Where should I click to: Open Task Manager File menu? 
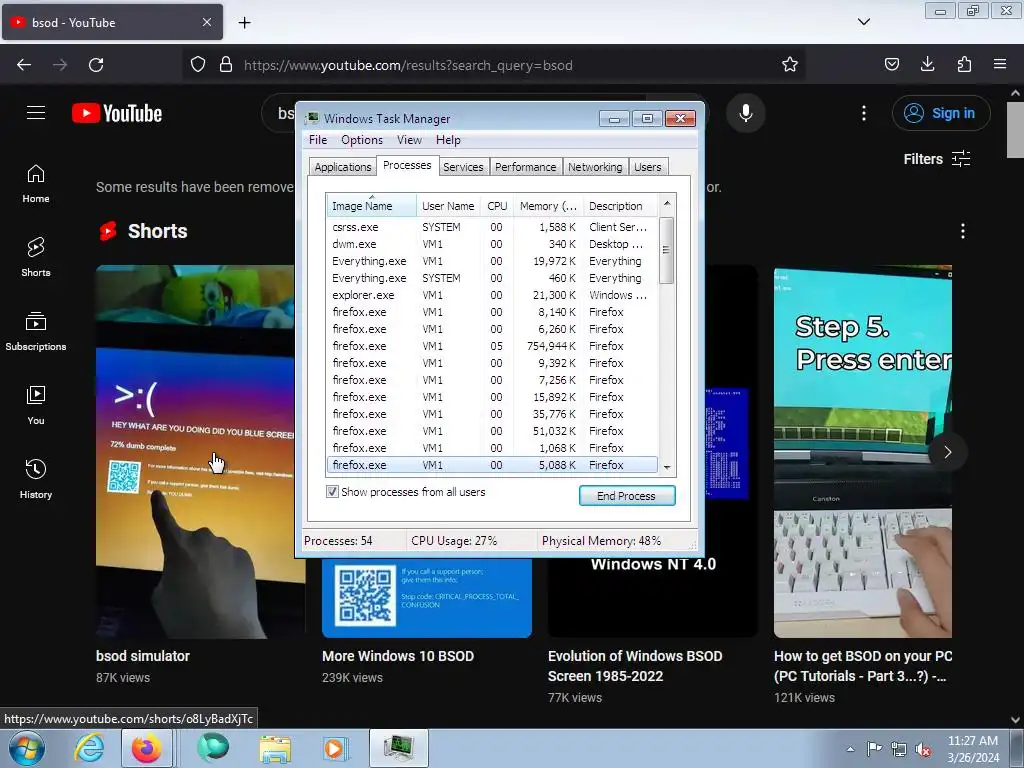[x=318, y=140]
